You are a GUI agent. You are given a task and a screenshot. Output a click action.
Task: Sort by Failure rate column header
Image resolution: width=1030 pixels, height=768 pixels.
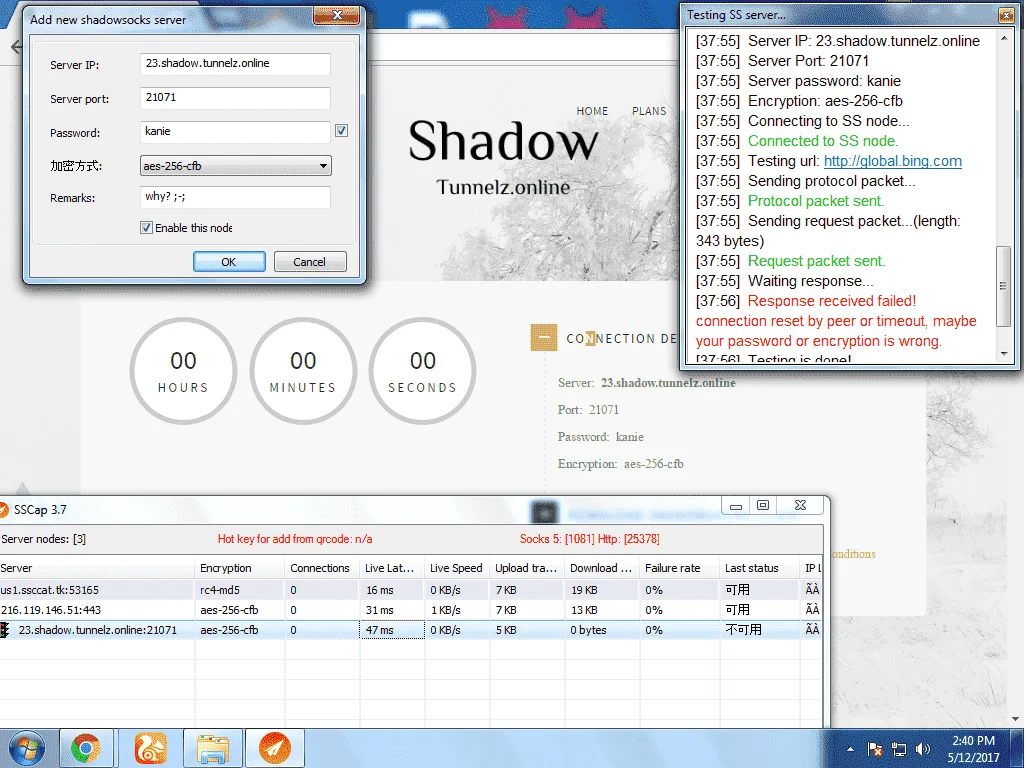(680, 568)
